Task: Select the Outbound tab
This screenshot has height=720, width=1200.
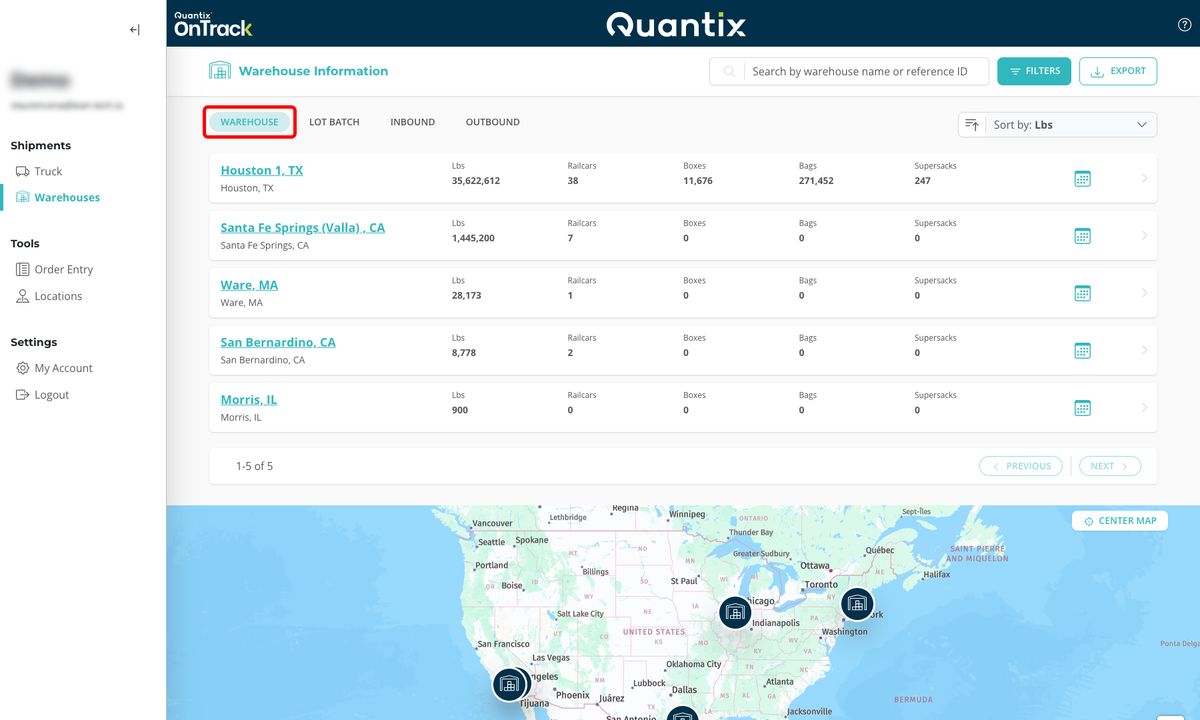Action: point(492,122)
